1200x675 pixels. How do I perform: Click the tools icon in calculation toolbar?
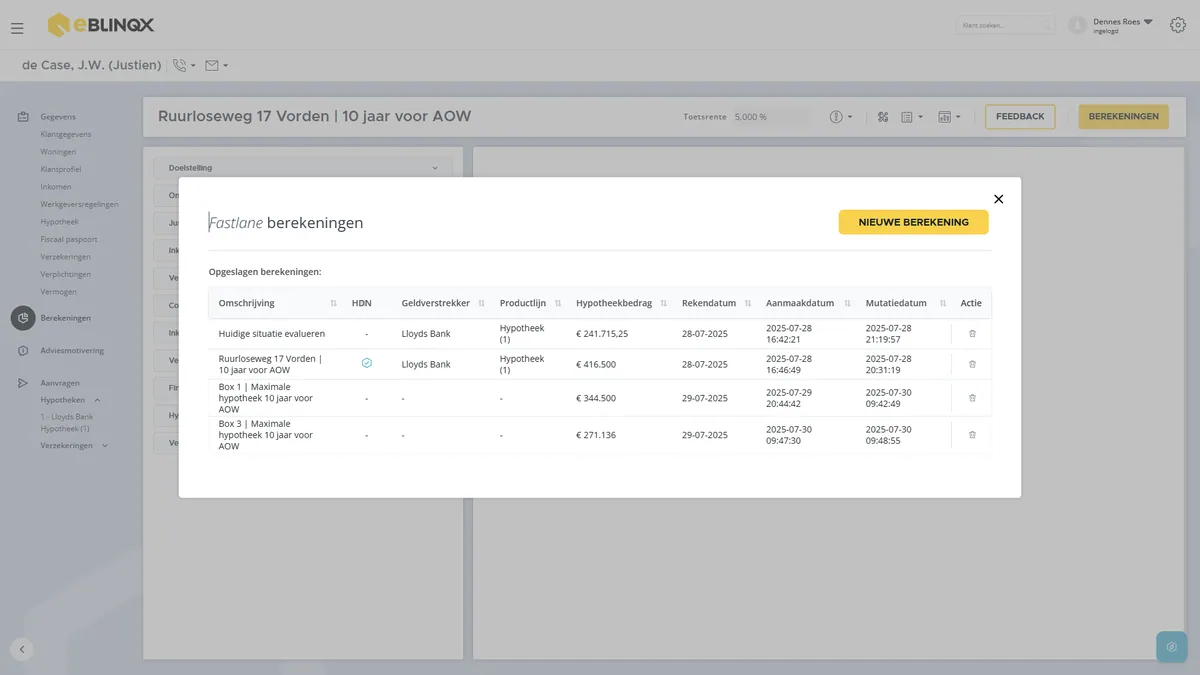(883, 117)
